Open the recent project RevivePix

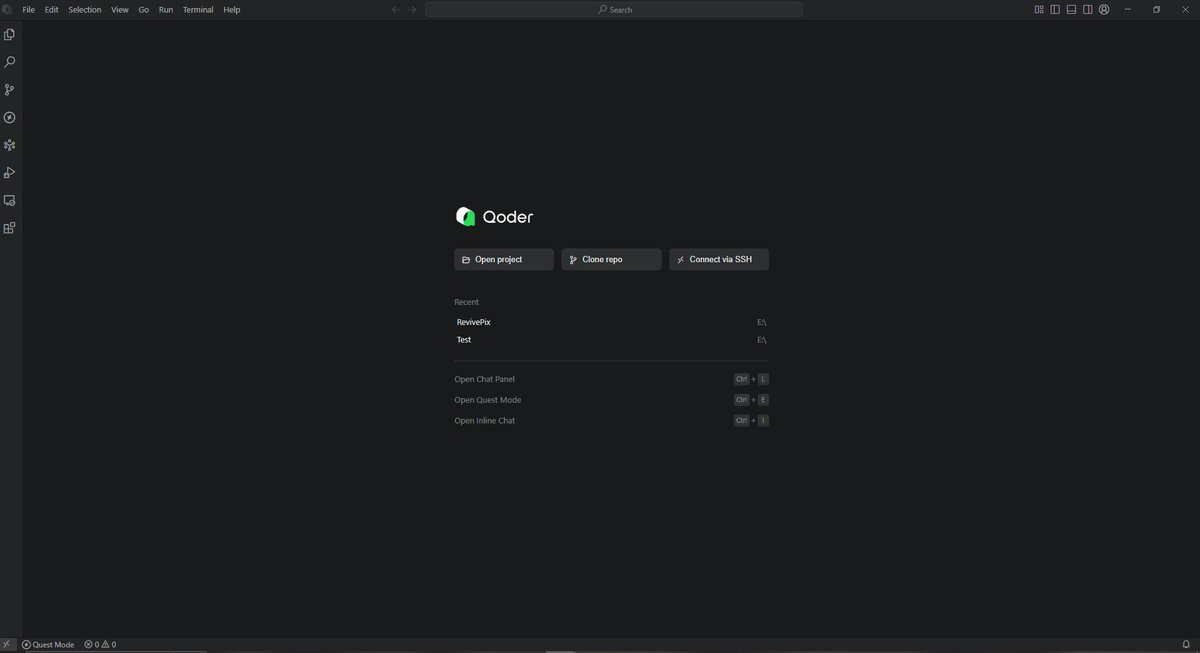[x=611, y=322]
